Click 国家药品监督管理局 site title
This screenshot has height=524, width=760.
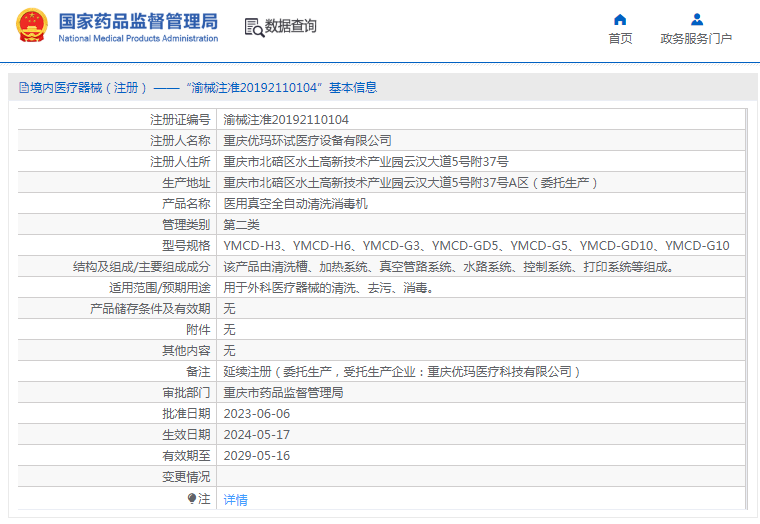click(x=138, y=21)
